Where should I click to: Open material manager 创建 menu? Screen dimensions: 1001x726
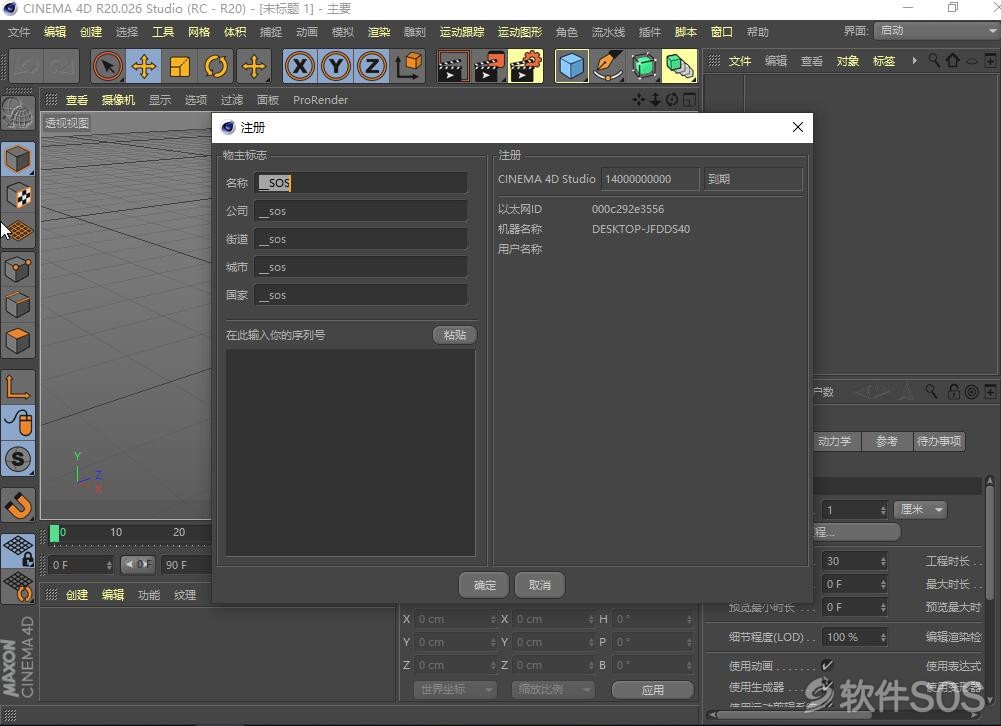click(x=77, y=595)
